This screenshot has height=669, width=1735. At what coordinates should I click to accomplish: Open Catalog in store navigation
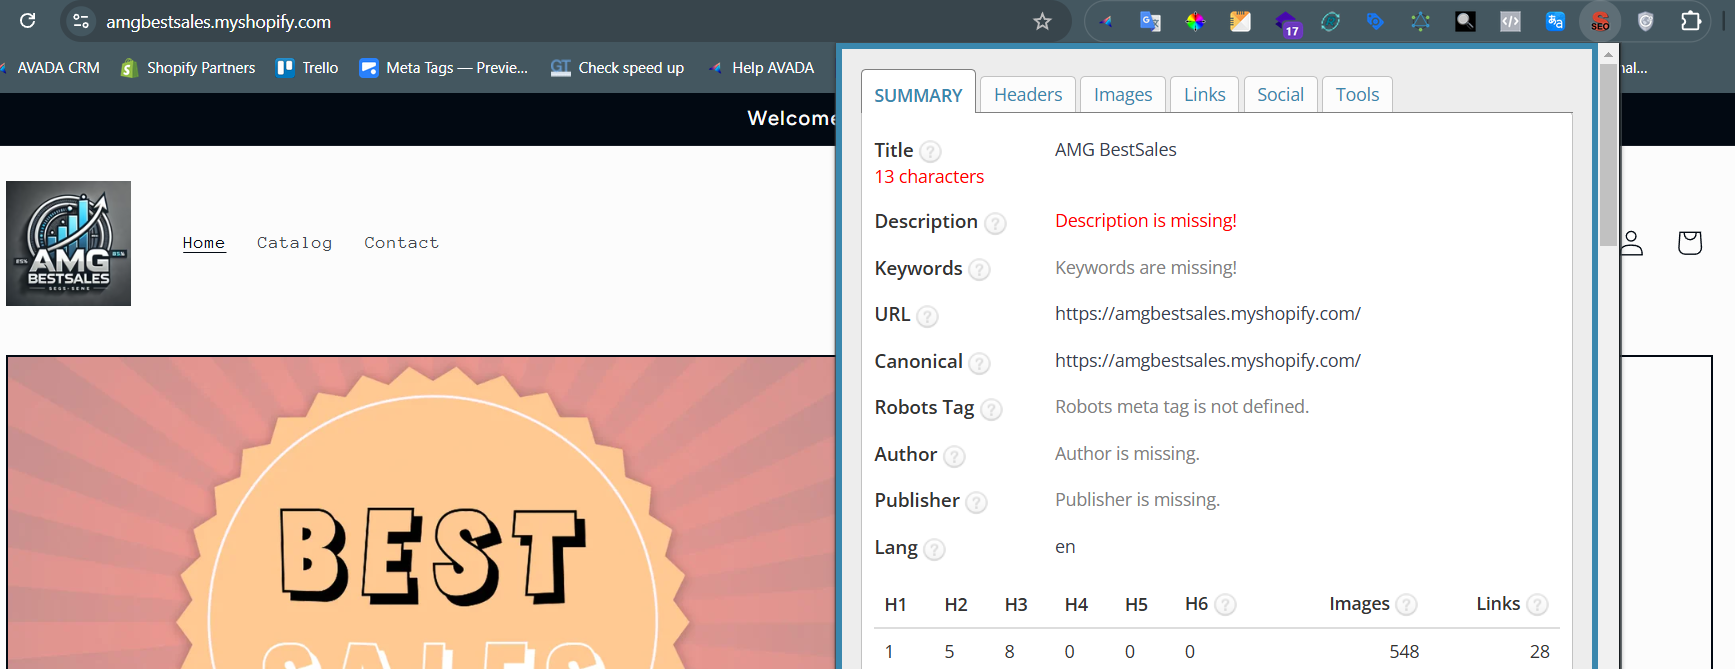[294, 243]
